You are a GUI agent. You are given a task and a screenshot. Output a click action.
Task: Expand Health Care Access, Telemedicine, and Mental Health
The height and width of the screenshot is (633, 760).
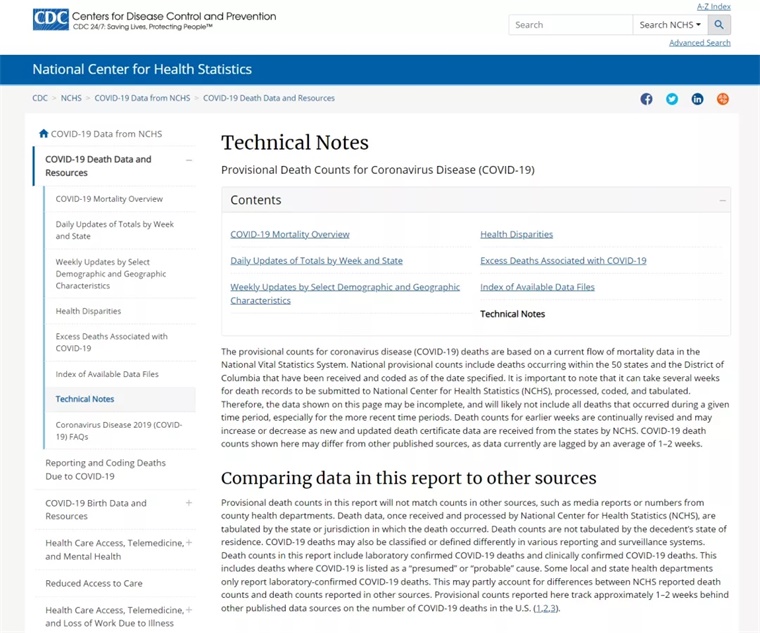pos(188,543)
